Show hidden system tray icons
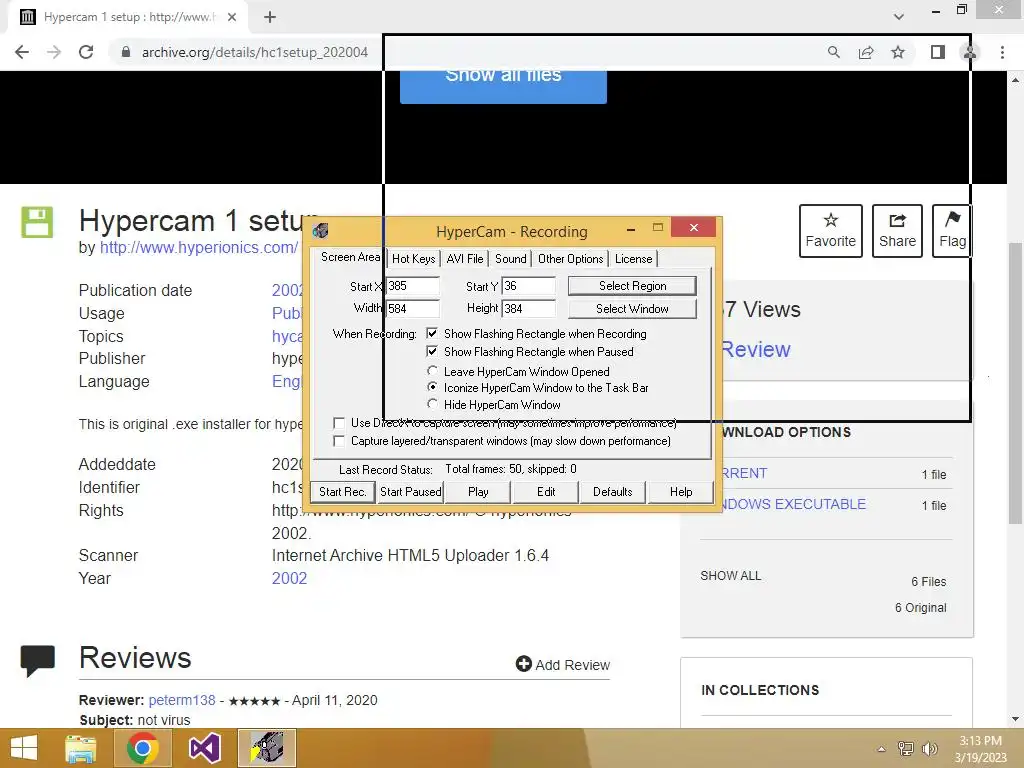The width and height of the screenshot is (1024, 768). pos(882,749)
